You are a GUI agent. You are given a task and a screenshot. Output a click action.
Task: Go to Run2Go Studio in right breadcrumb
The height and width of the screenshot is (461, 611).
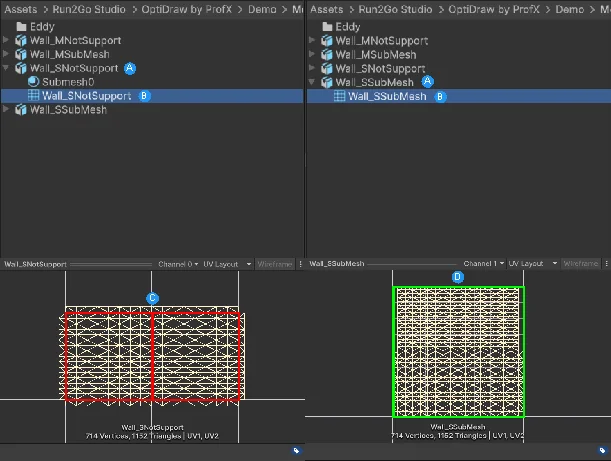pos(395,9)
